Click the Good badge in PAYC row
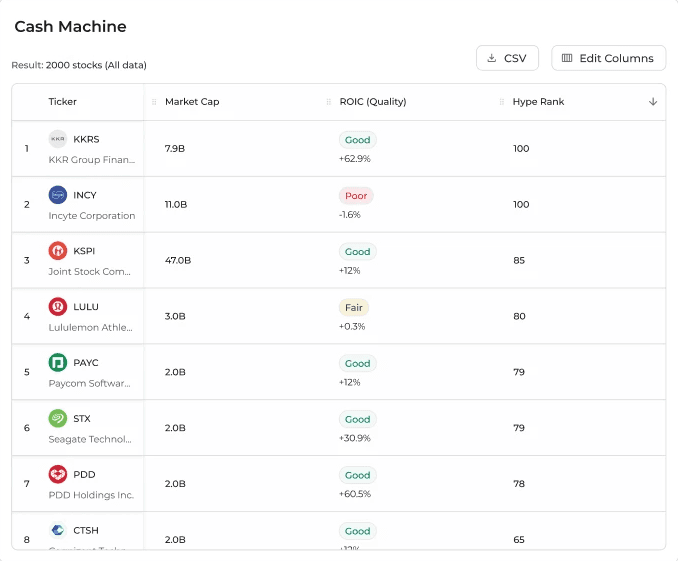This screenshot has height=561, width=678. [358, 363]
